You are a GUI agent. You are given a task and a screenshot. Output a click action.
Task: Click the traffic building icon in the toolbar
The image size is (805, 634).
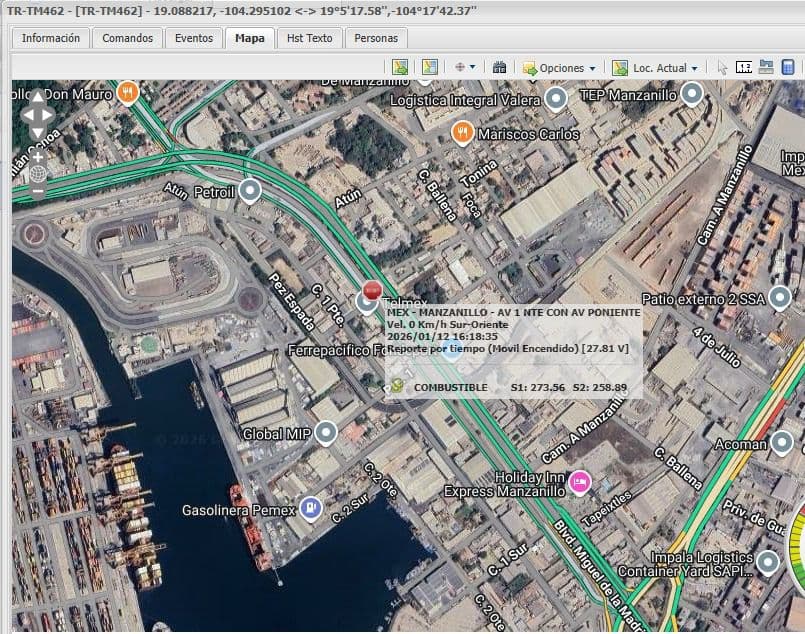(500, 67)
